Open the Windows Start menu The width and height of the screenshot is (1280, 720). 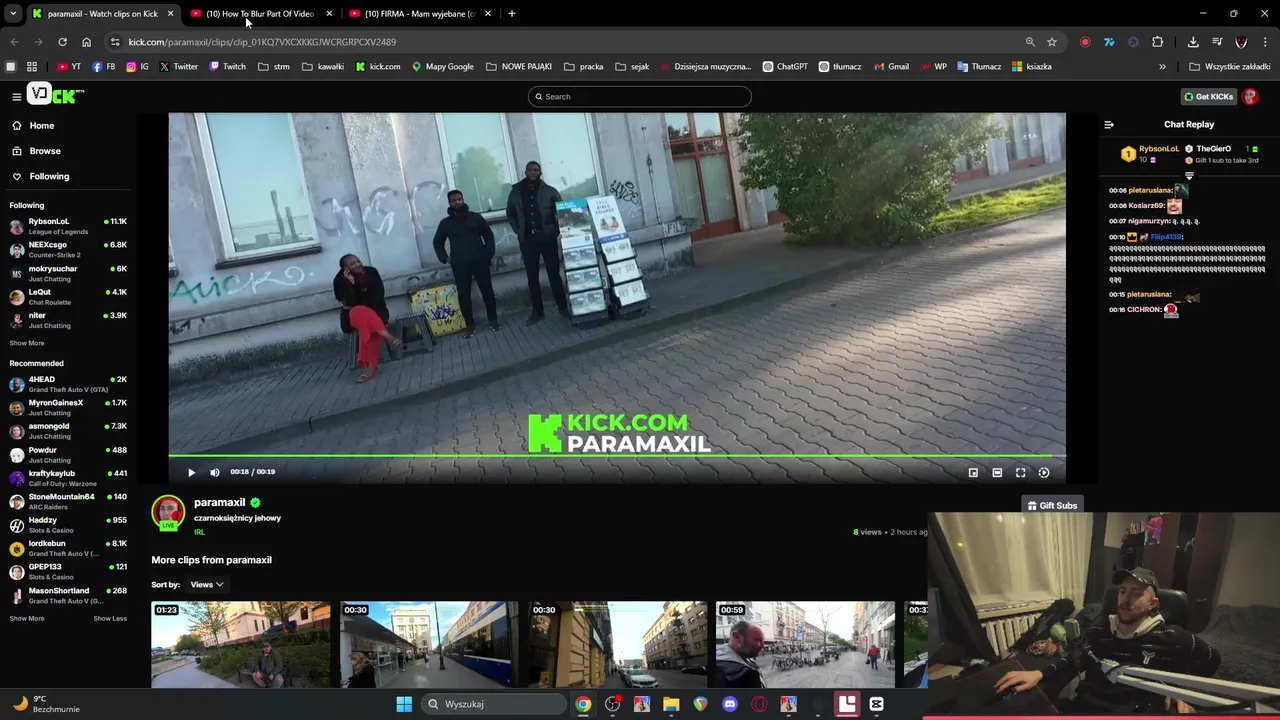point(404,704)
